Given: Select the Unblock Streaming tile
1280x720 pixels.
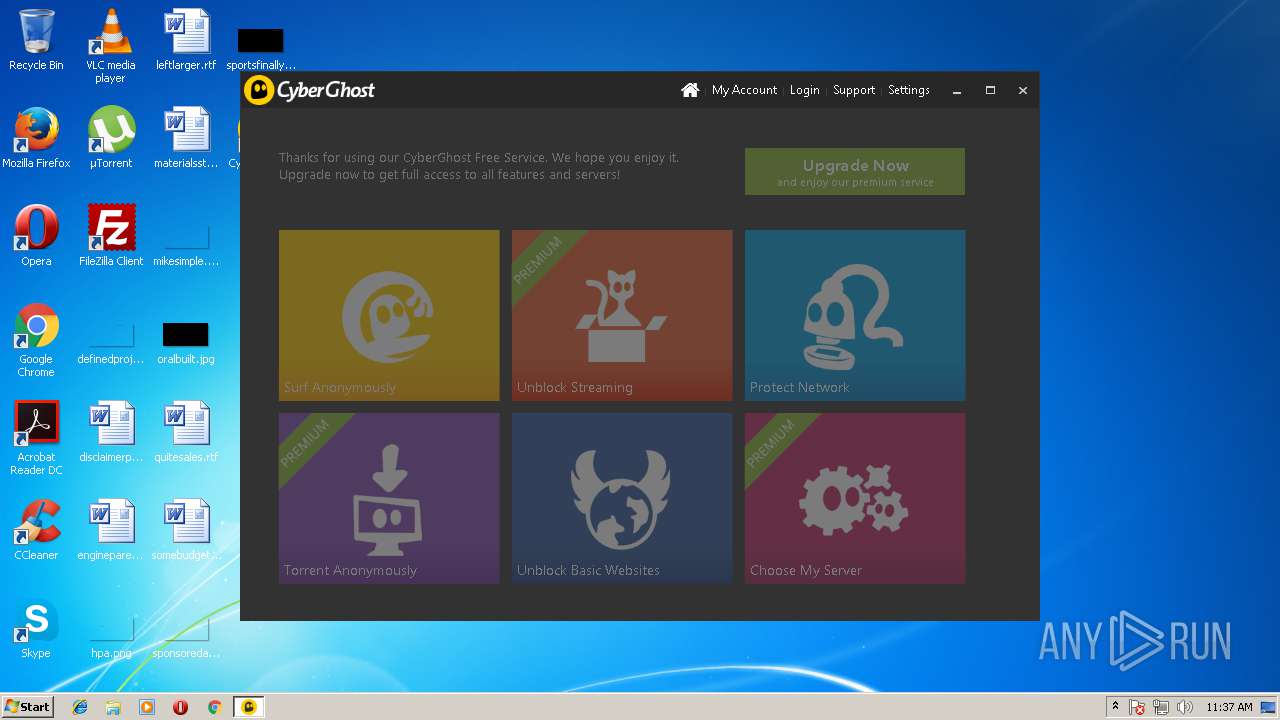Looking at the screenshot, I should tap(622, 315).
